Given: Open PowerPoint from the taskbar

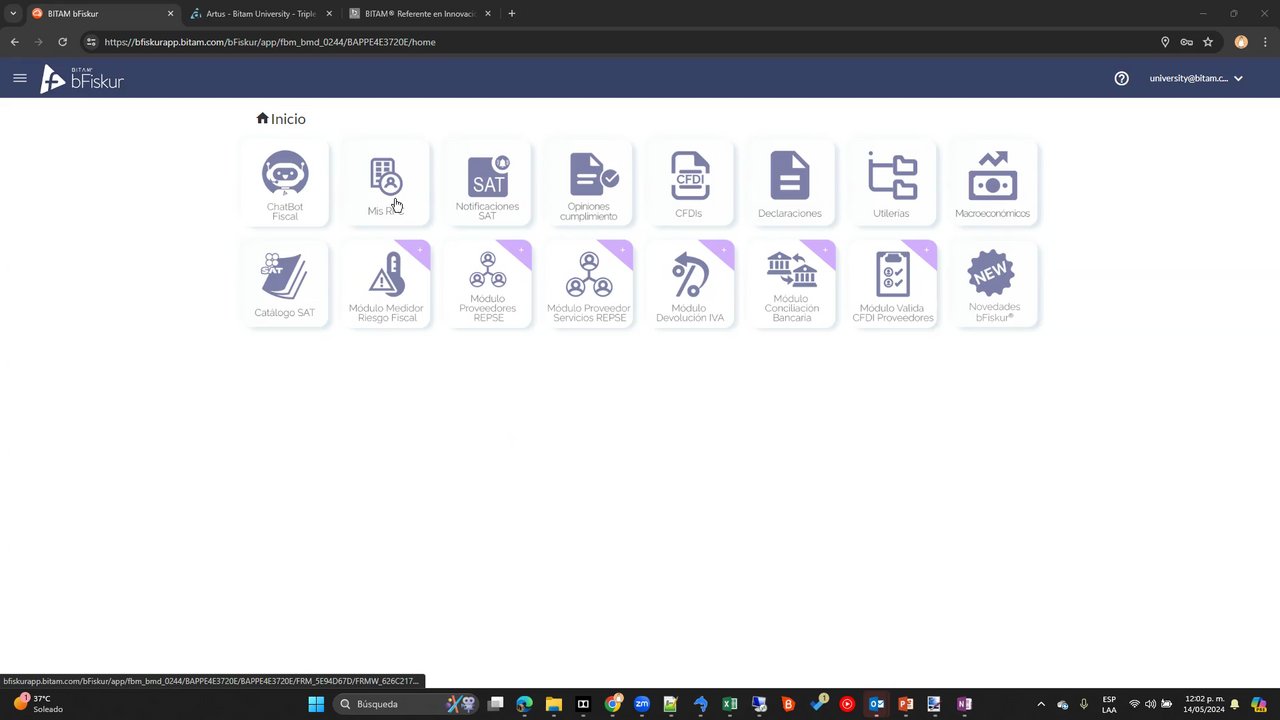Looking at the screenshot, I should coord(906,704).
